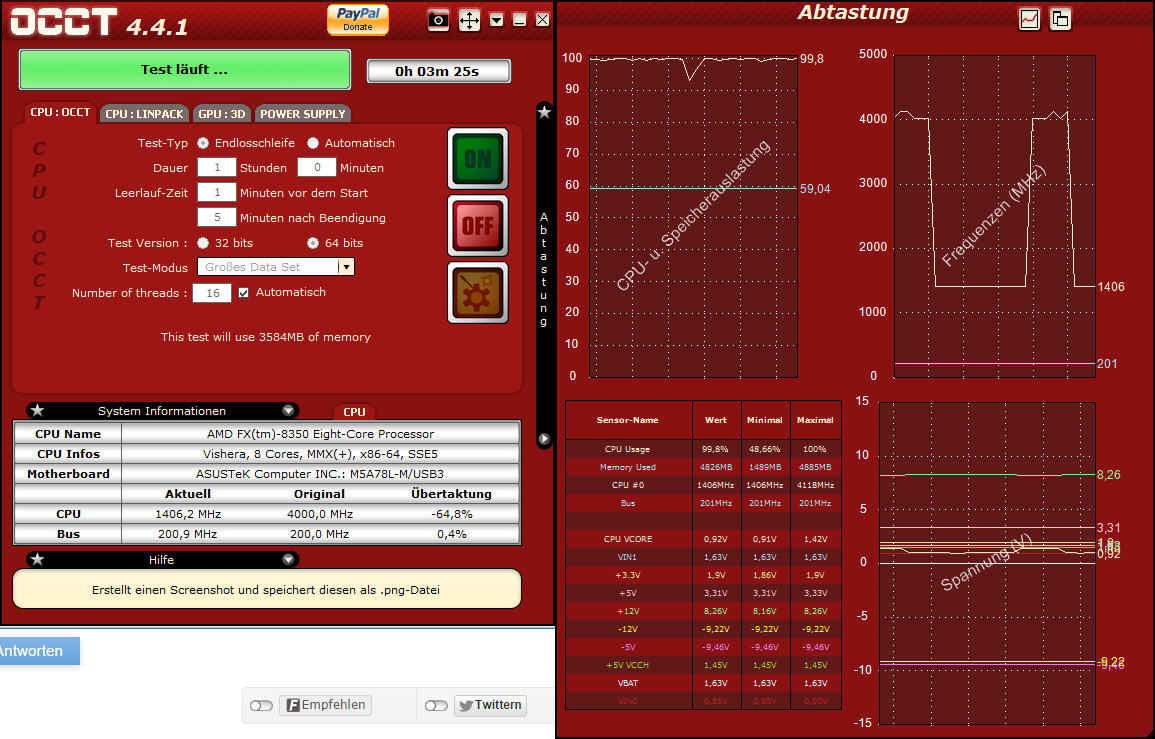
Task: Switch to the CPU : LINPACK tab
Action: pyautogui.click(x=144, y=113)
